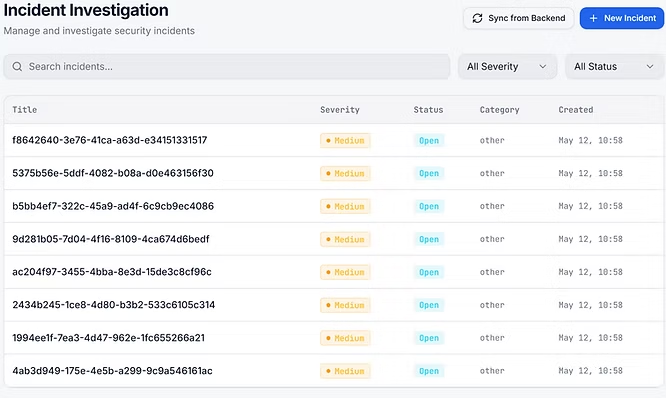Click Open status in the 1994ee1f row
This screenshot has width=666, height=398.
coord(429,338)
